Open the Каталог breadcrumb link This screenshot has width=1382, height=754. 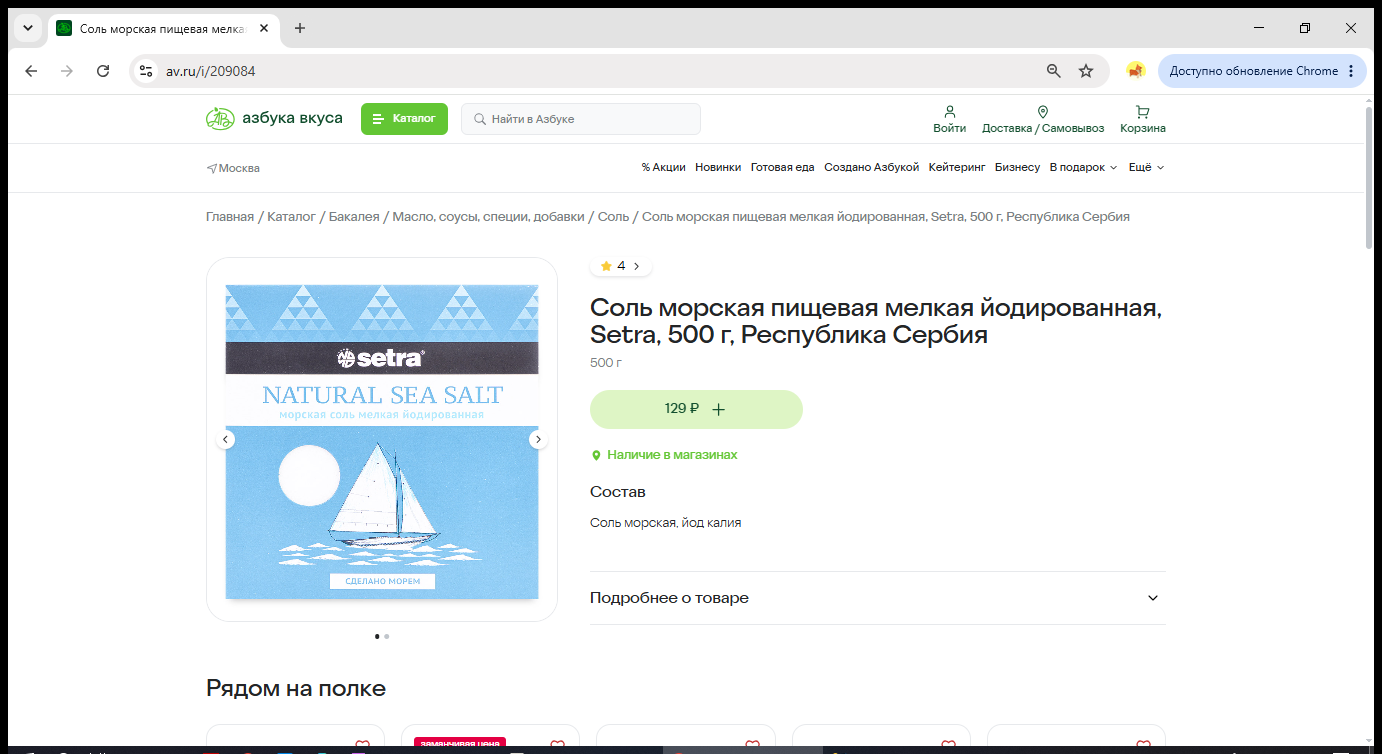click(291, 217)
